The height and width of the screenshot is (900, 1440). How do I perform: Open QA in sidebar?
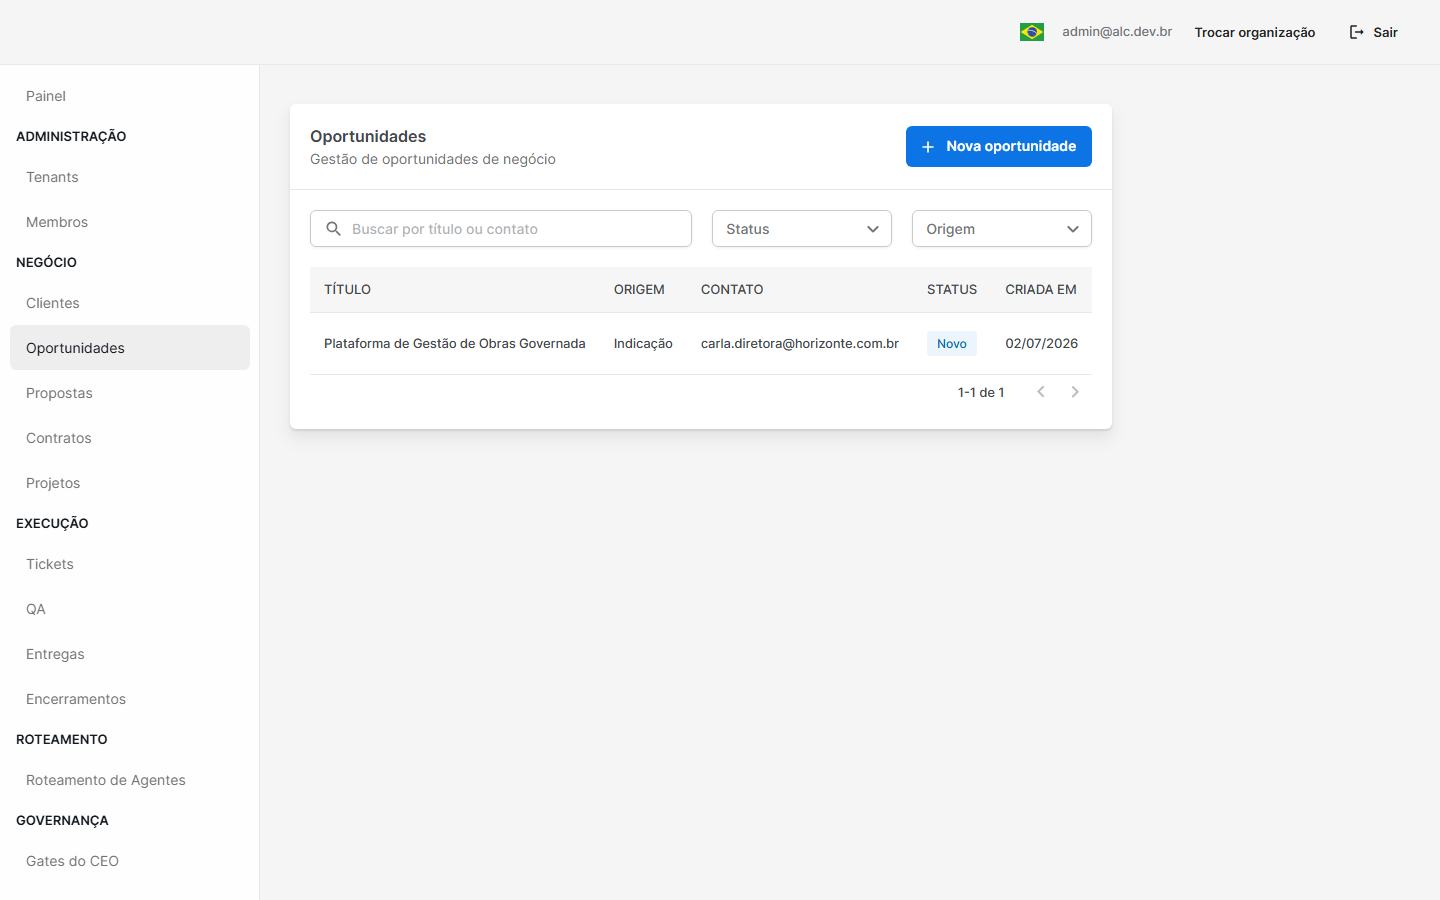point(130,609)
